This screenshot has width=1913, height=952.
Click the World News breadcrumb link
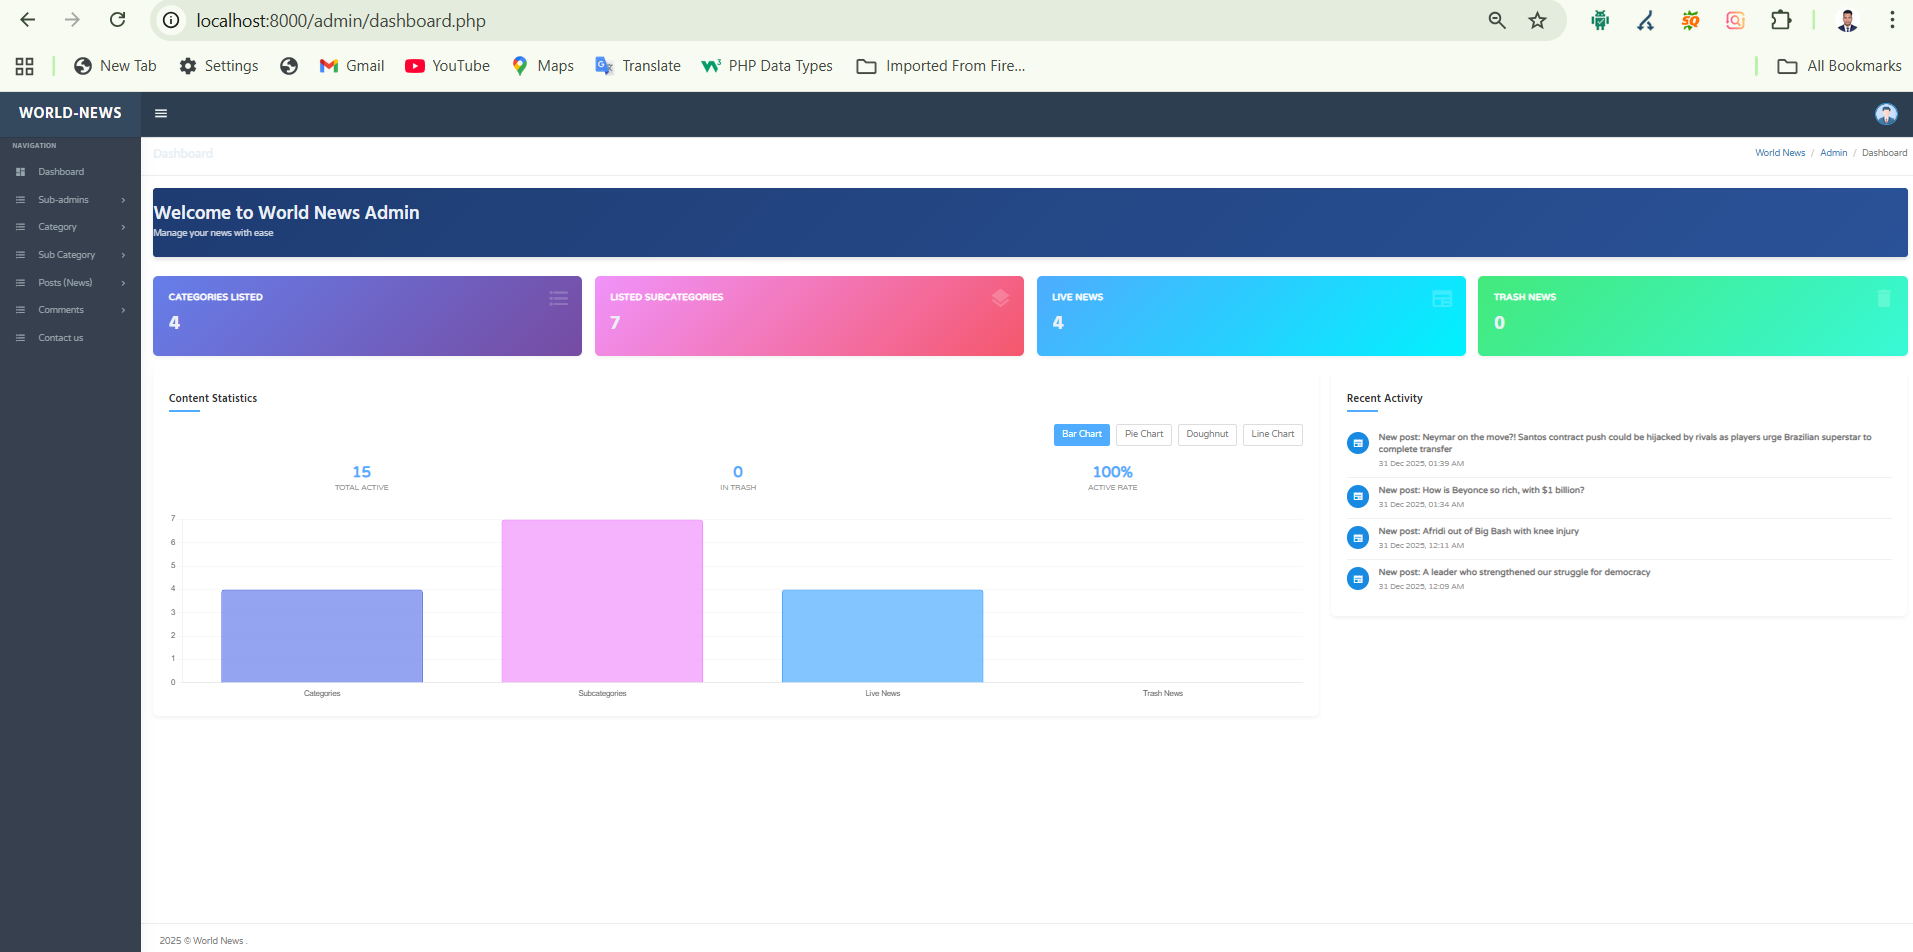click(x=1779, y=153)
